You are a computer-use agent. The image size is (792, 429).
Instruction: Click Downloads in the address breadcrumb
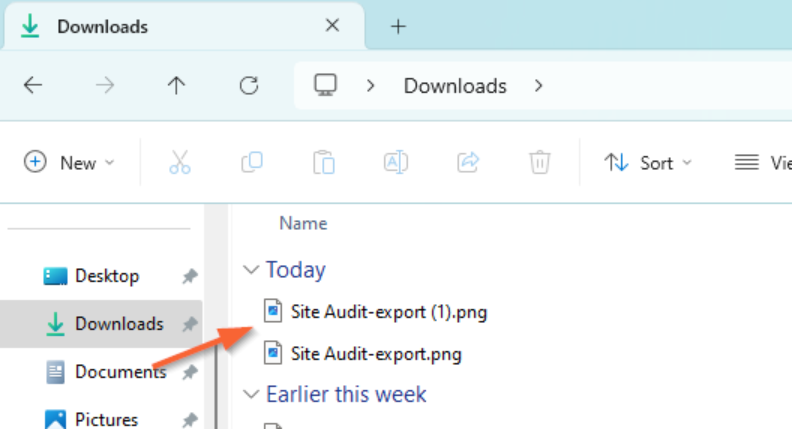coord(455,86)
